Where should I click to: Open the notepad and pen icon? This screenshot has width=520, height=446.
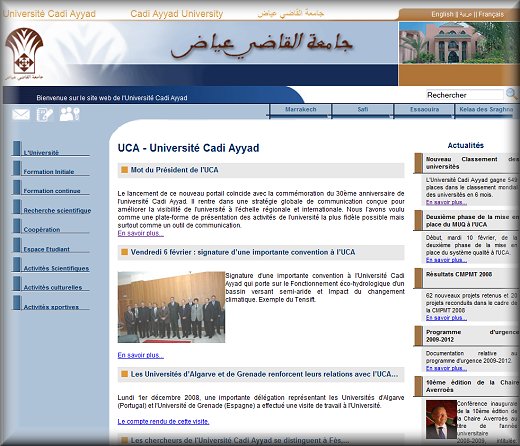pyautogui.click(x=44, y=115)
